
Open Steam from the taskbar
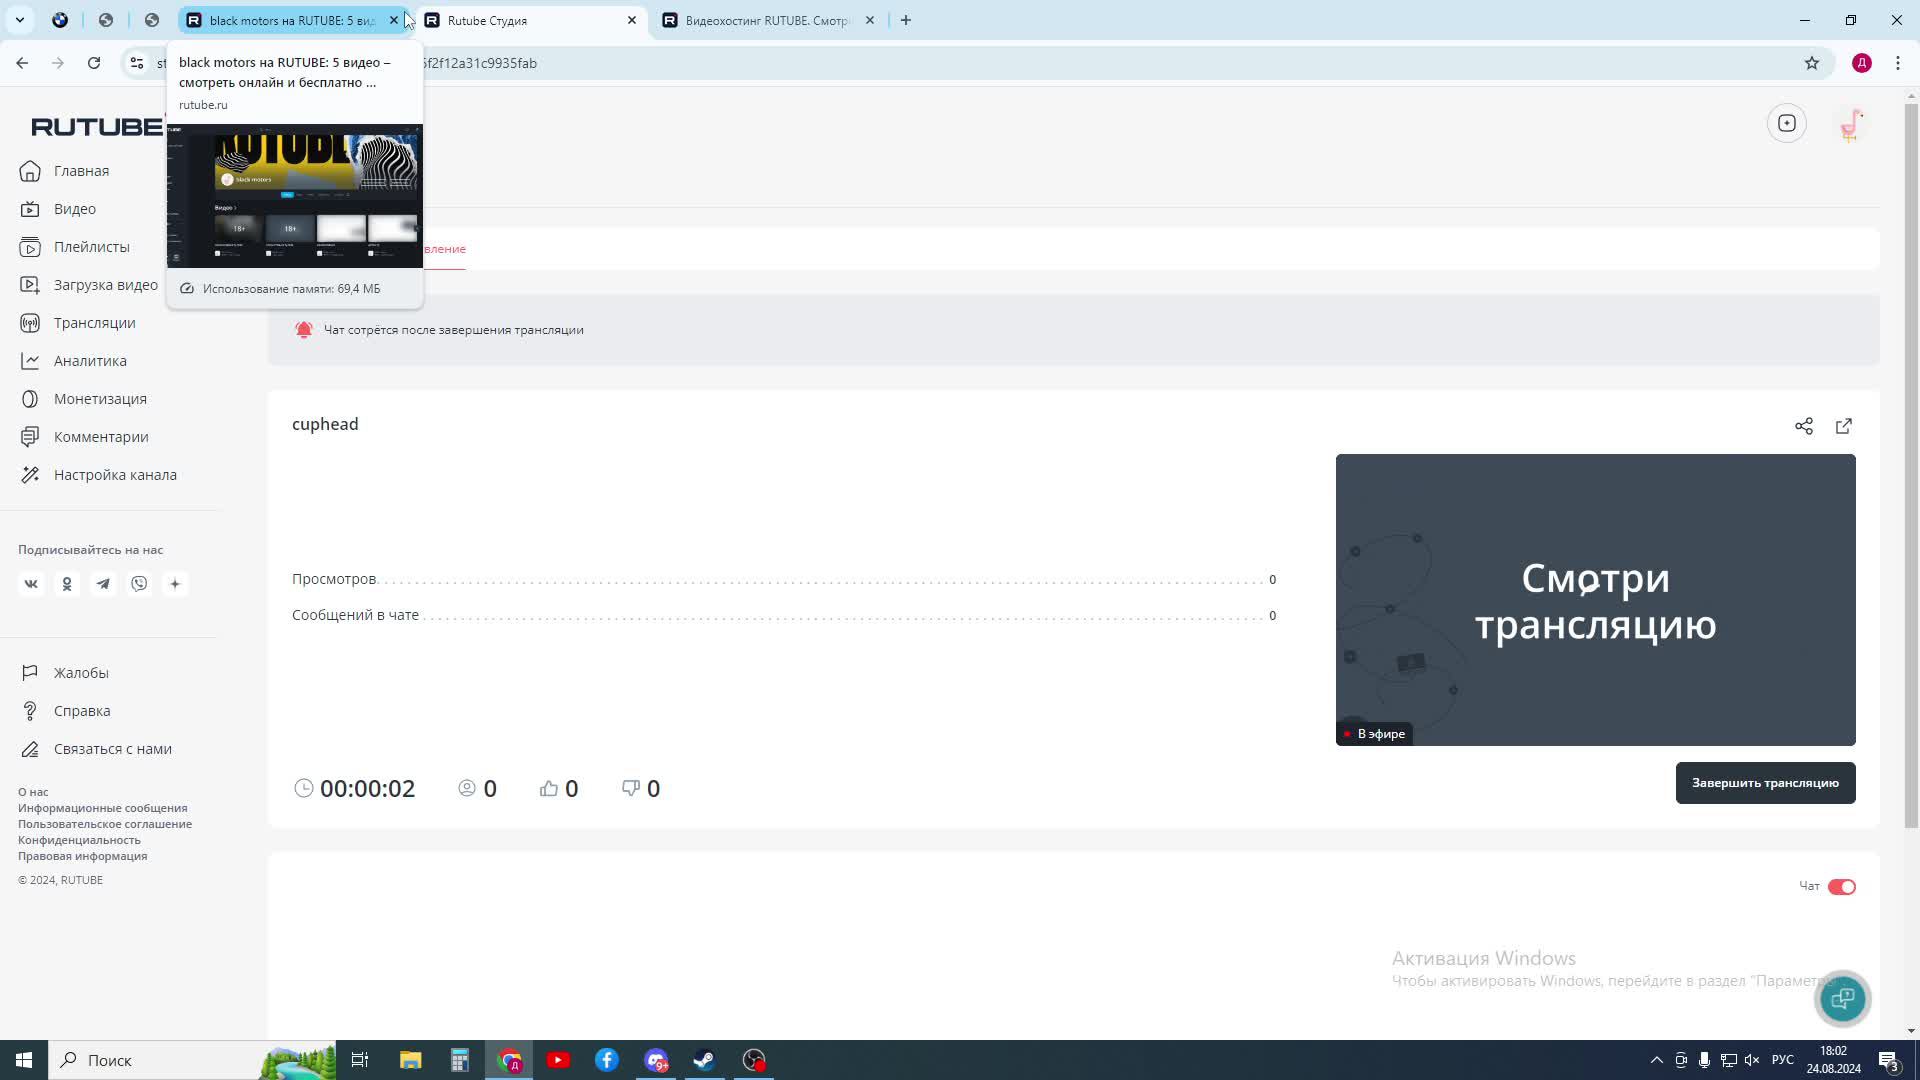point(704,1060)
